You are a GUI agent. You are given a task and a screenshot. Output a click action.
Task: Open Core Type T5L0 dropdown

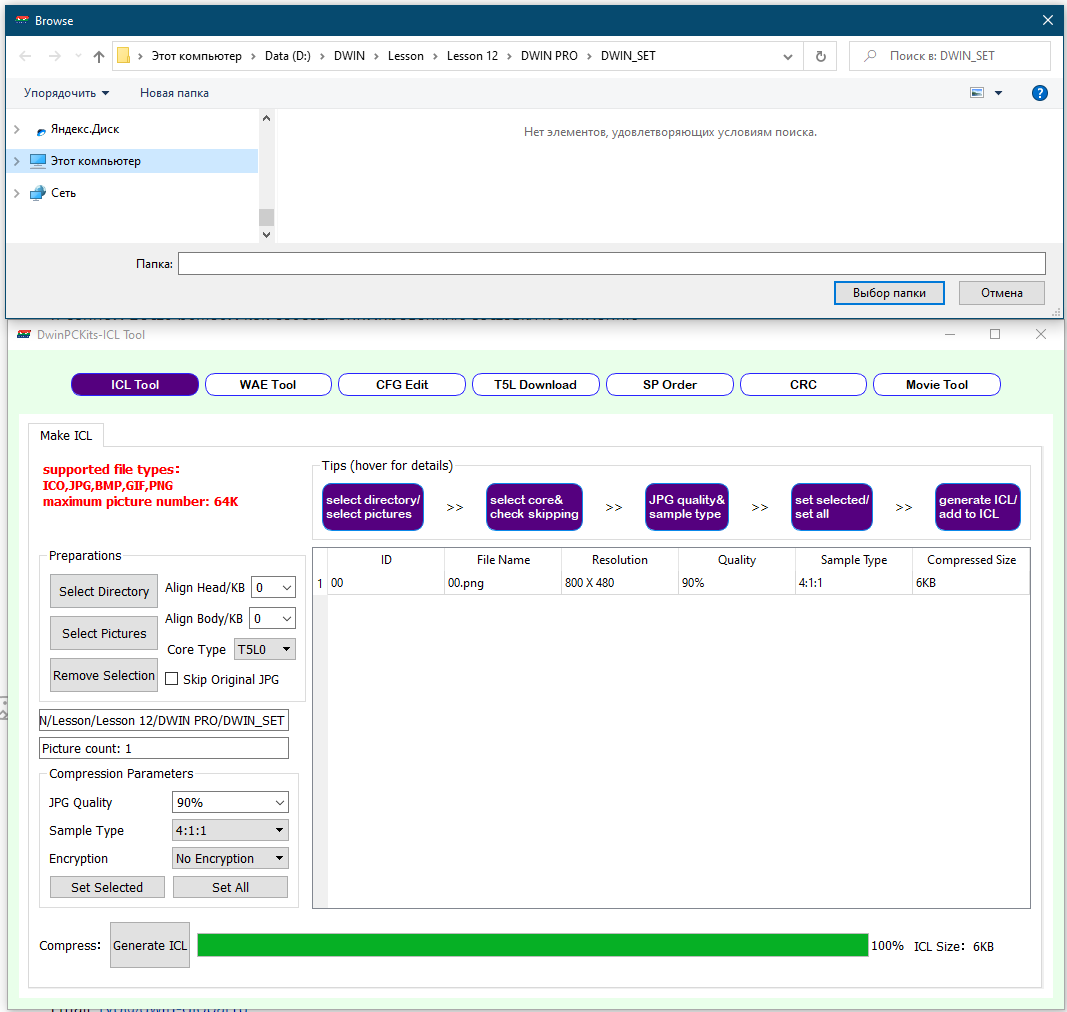point(265,649)
